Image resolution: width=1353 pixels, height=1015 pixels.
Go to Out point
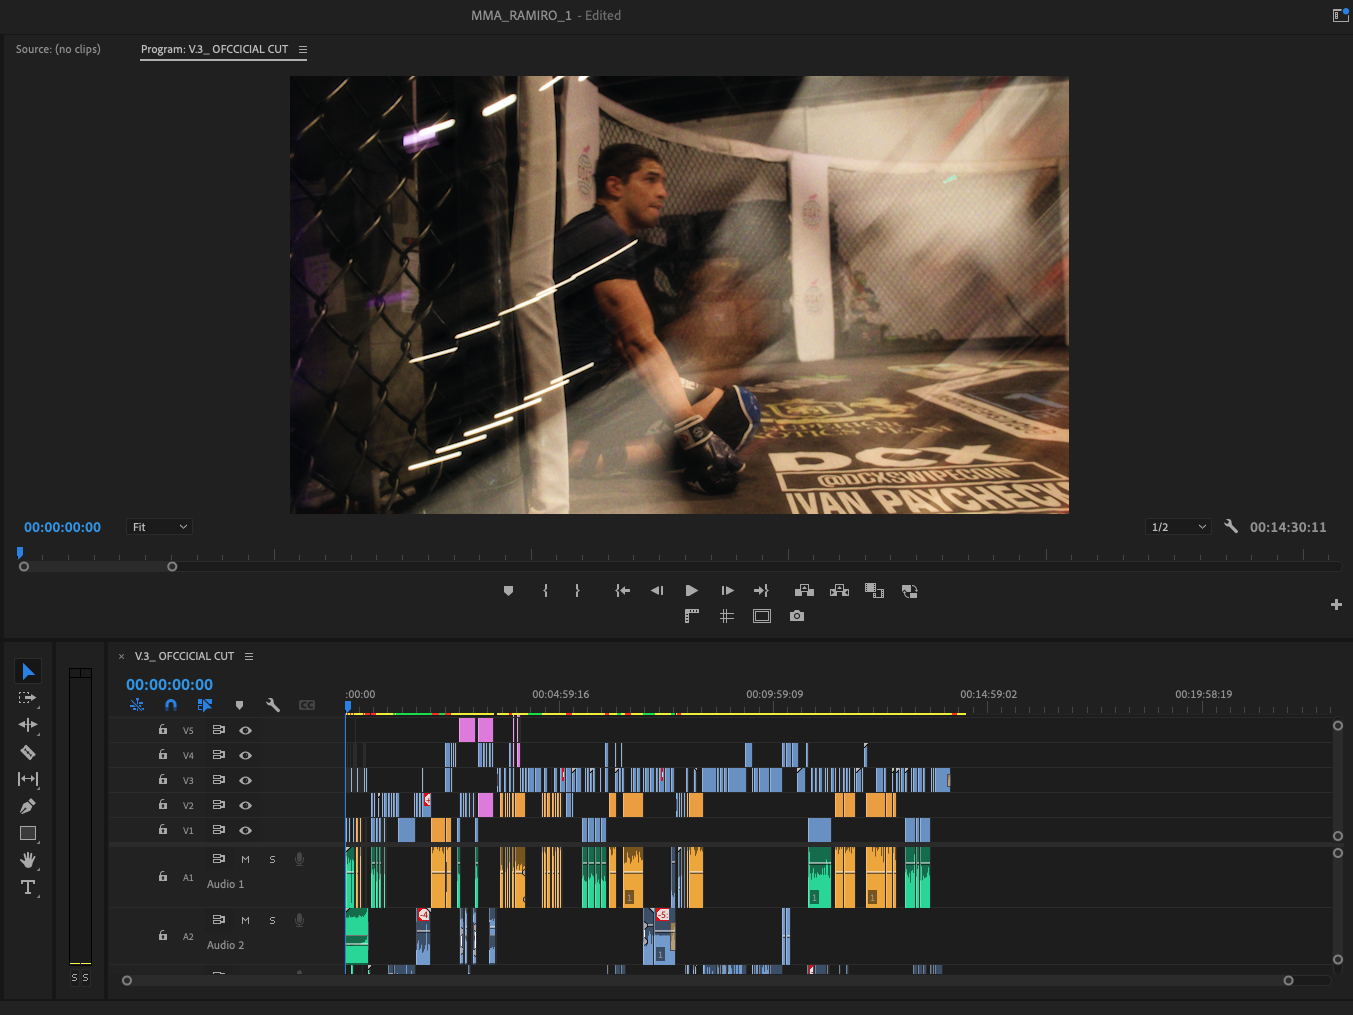[x=761, y=591]
